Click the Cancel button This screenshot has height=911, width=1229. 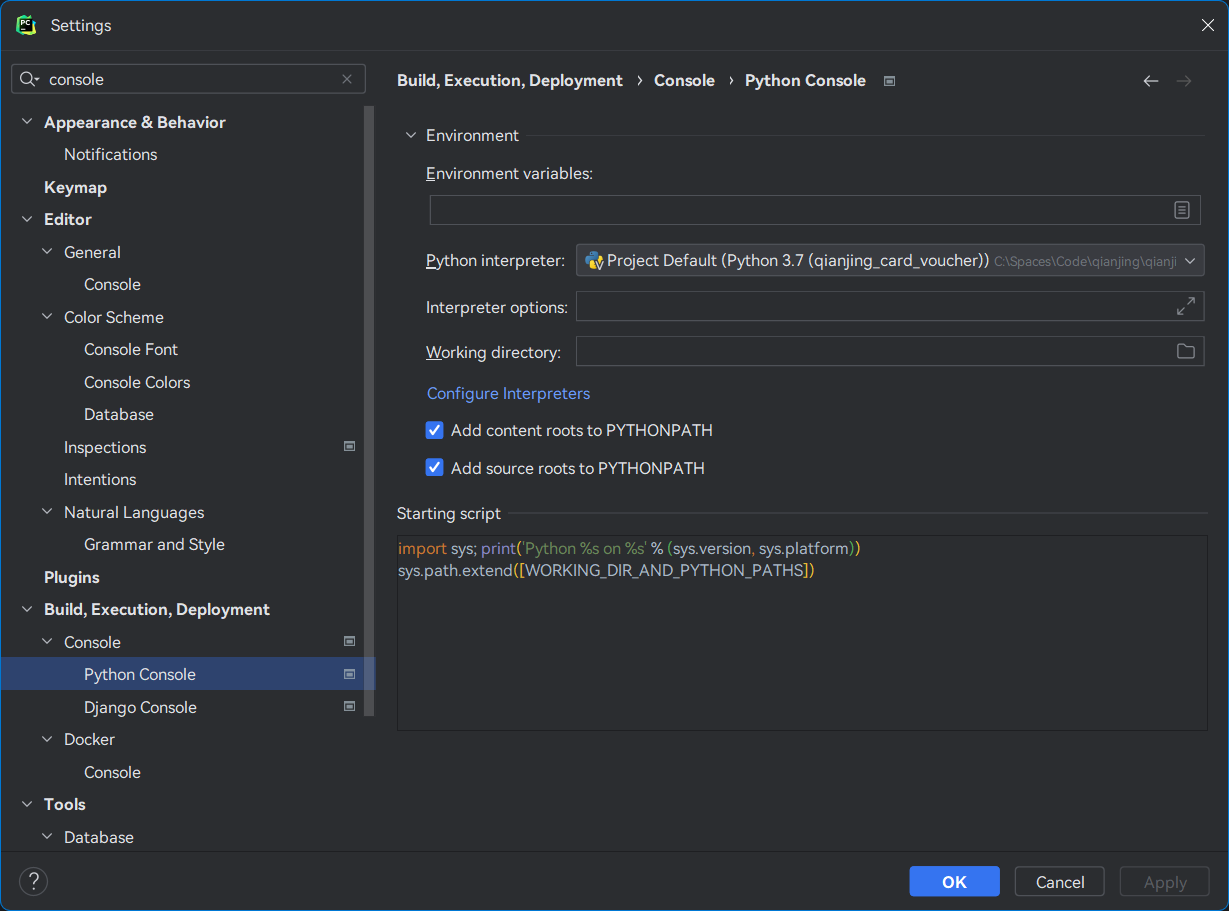click(x=1060, y=881)
